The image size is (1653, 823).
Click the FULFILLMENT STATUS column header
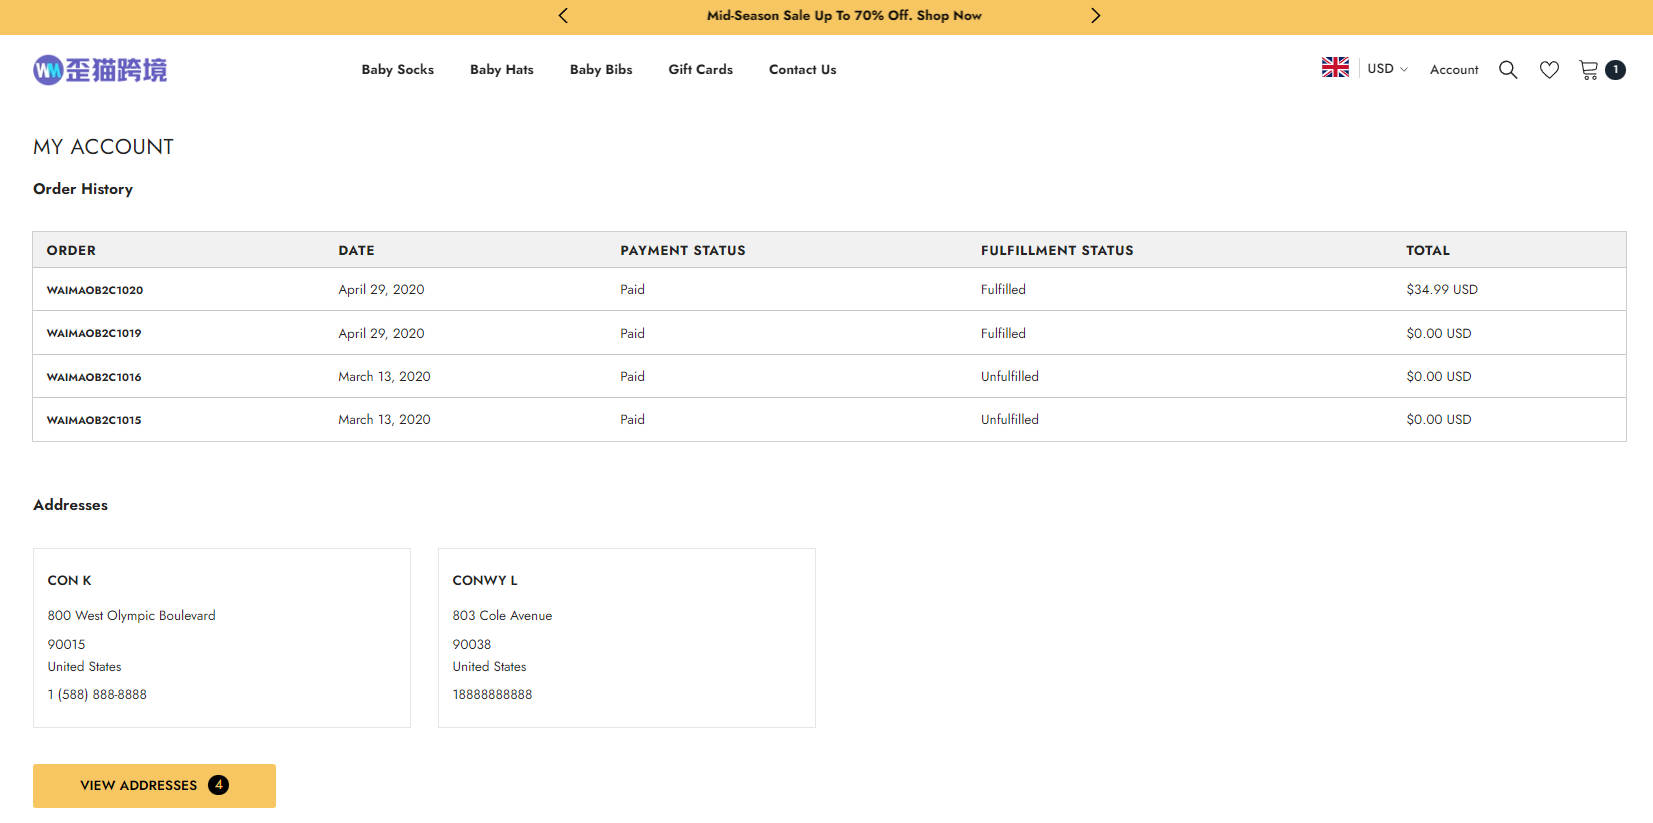(x=1057, y=250)
